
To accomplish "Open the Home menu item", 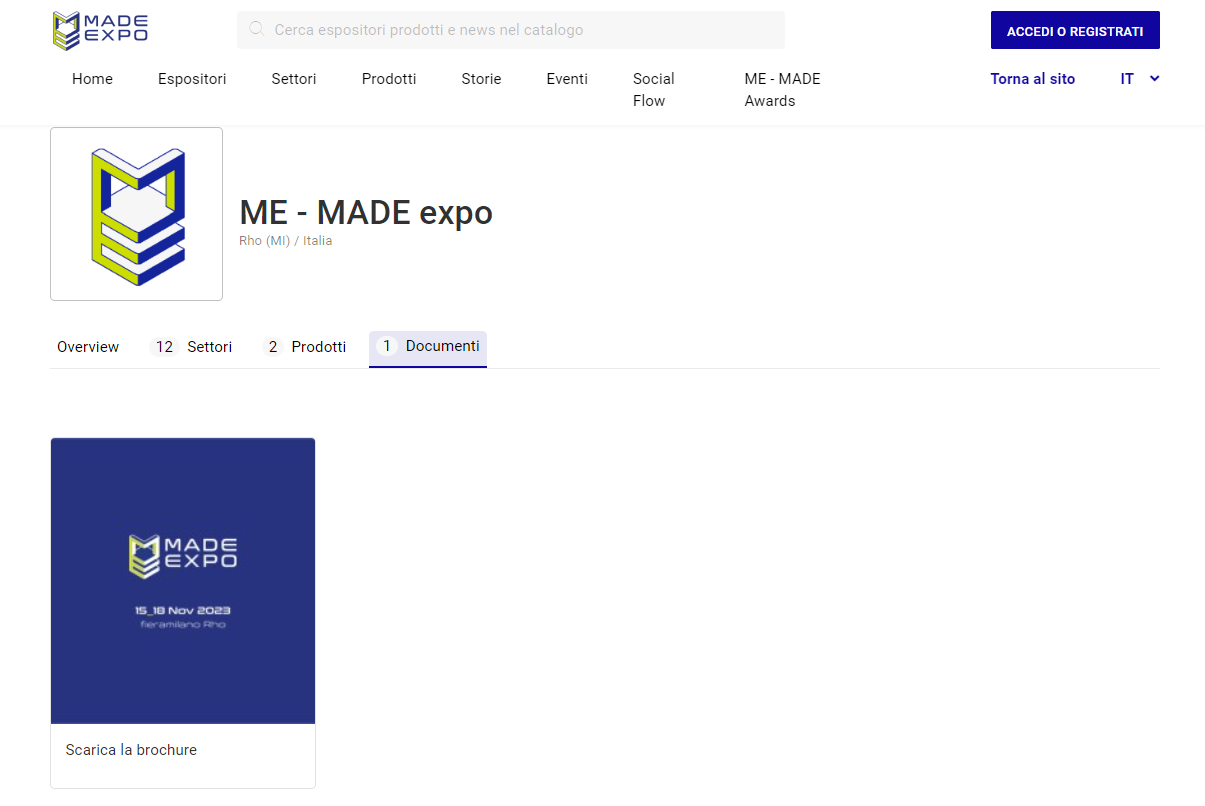I will pos(92,79).
